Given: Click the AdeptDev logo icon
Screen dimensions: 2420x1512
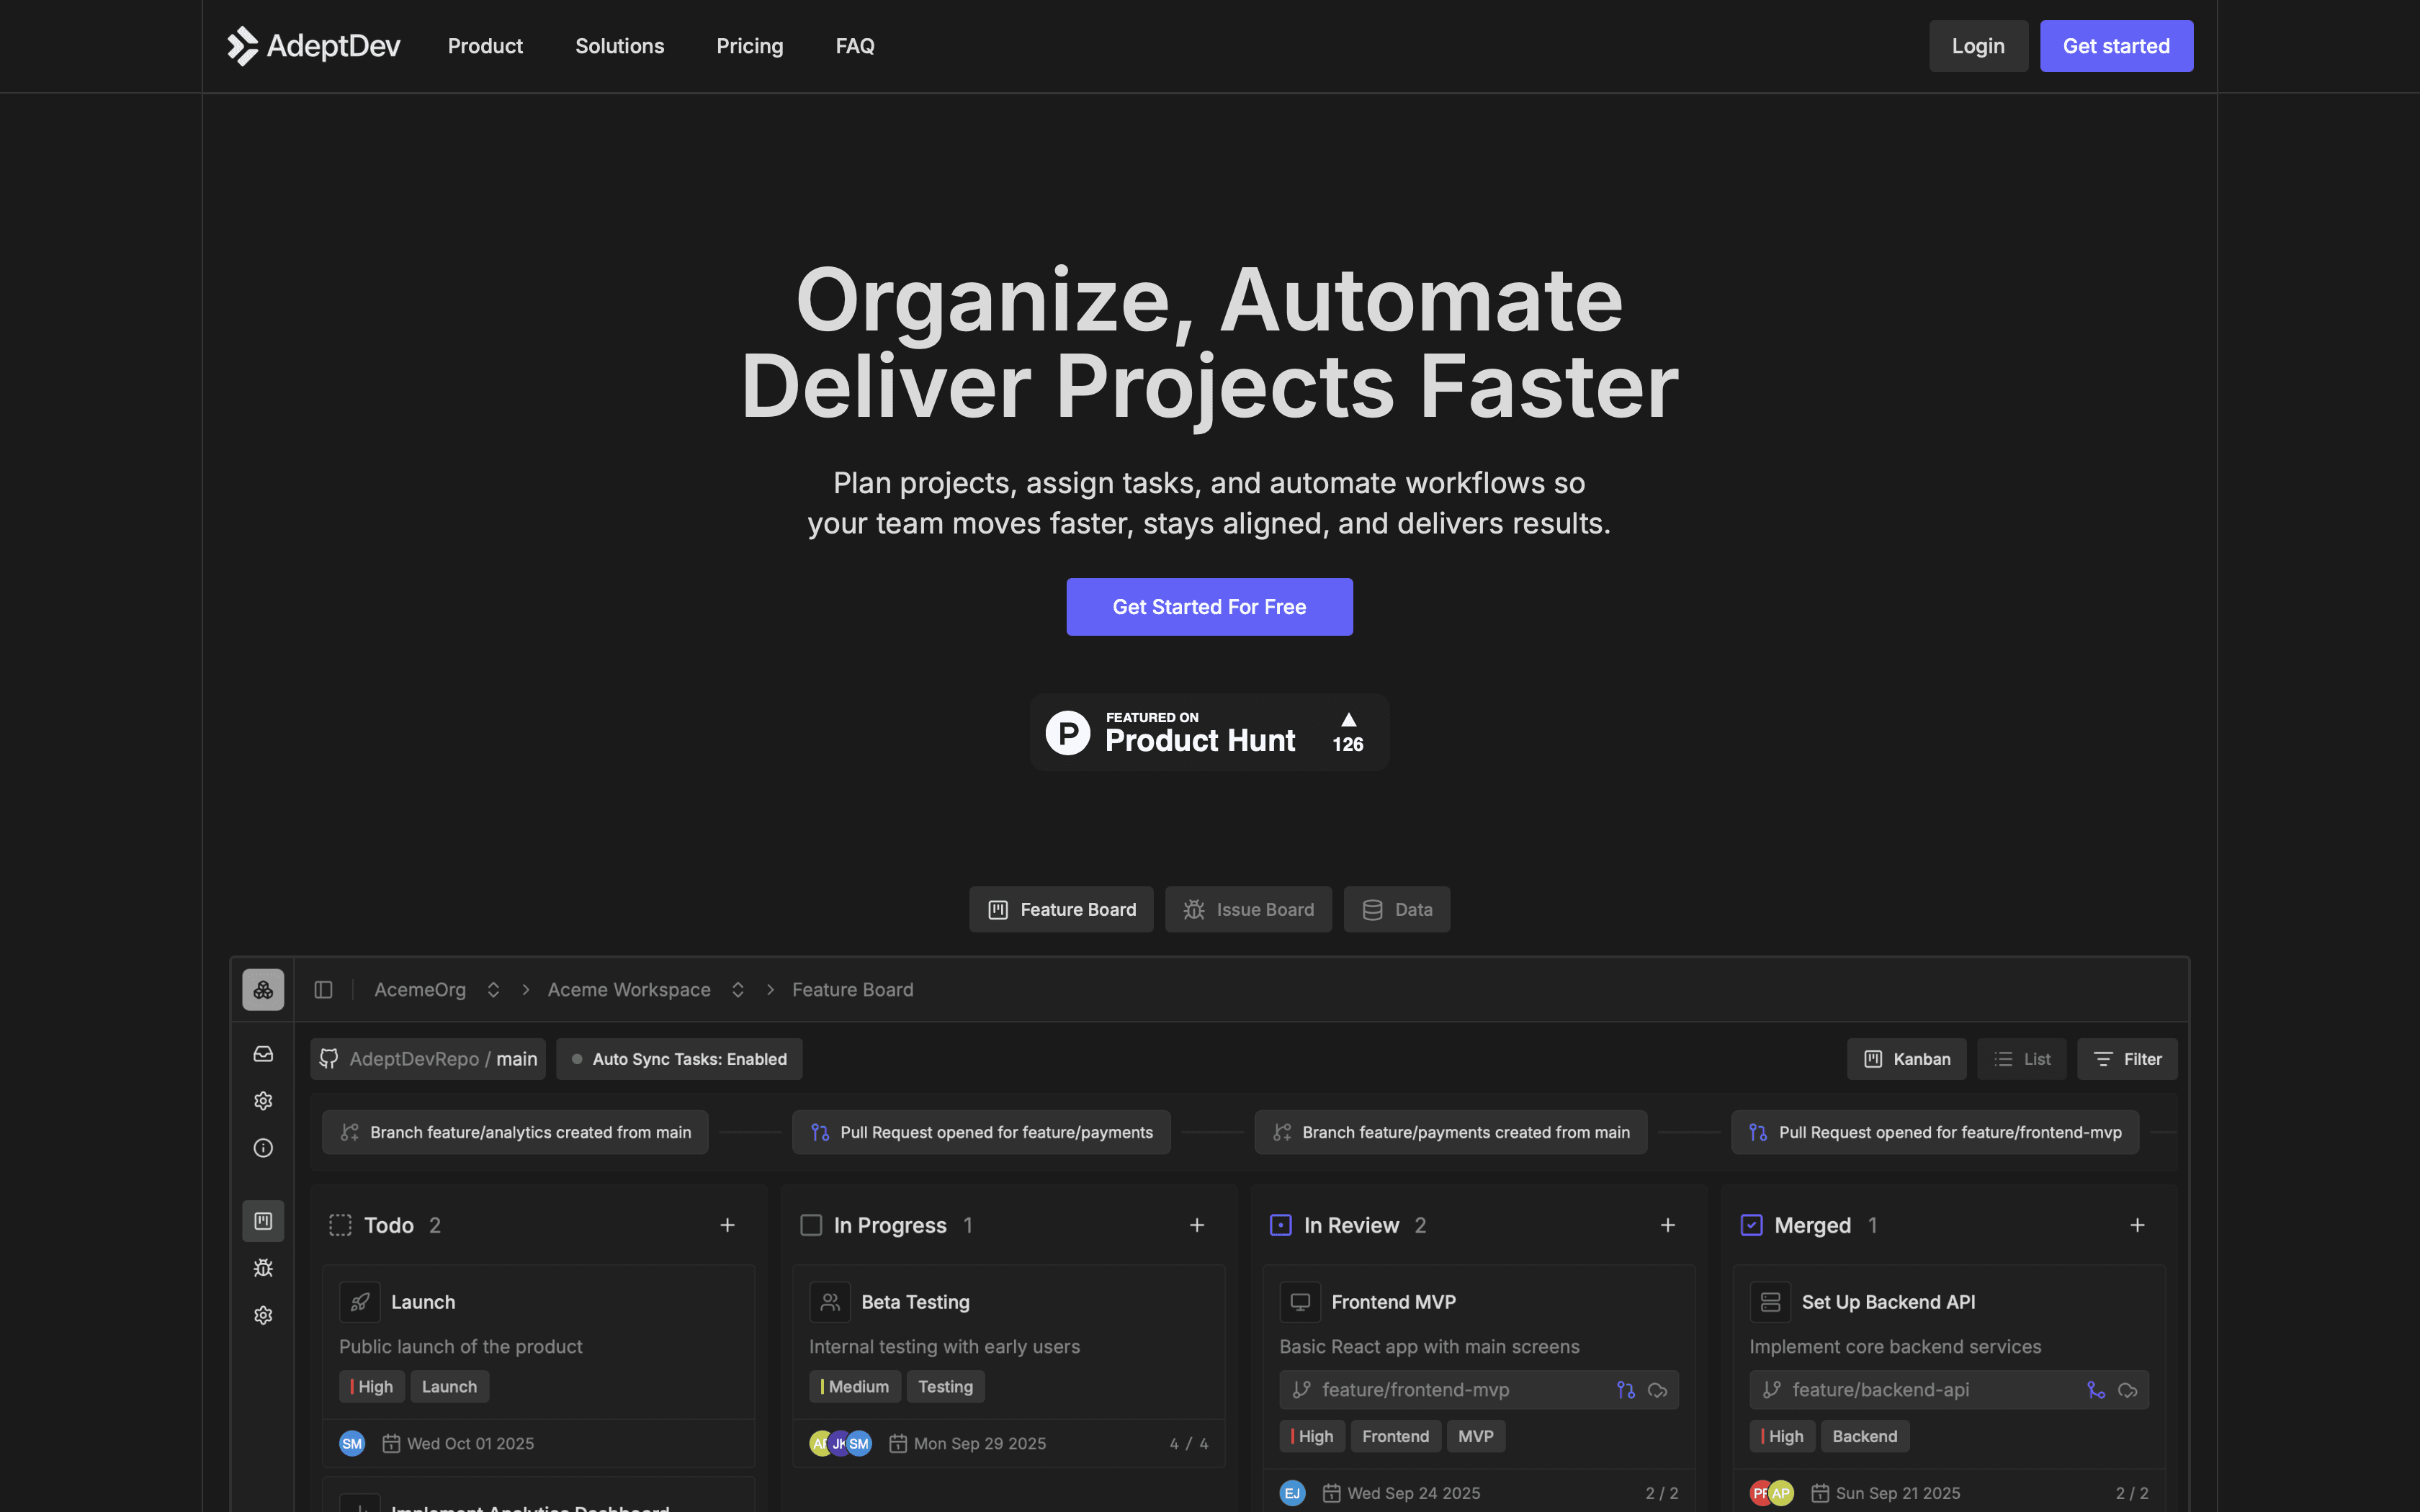Looking at the screenshot, I should (x=242, y=46).
